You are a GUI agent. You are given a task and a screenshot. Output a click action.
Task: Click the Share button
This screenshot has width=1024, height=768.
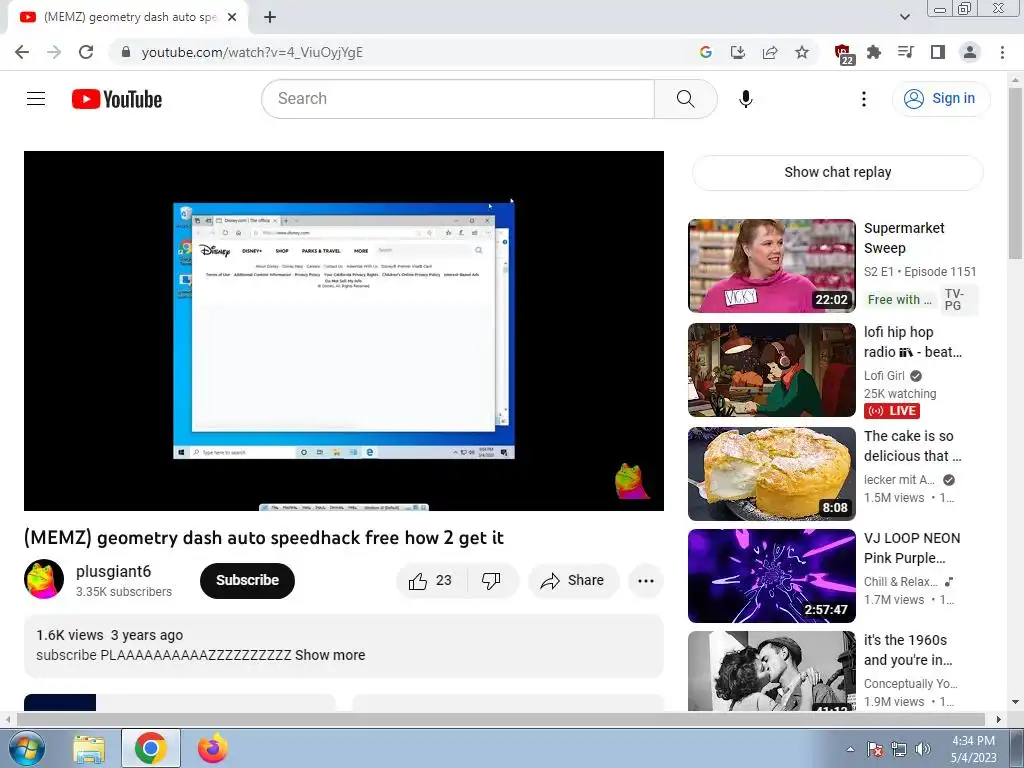click(573, 581)
